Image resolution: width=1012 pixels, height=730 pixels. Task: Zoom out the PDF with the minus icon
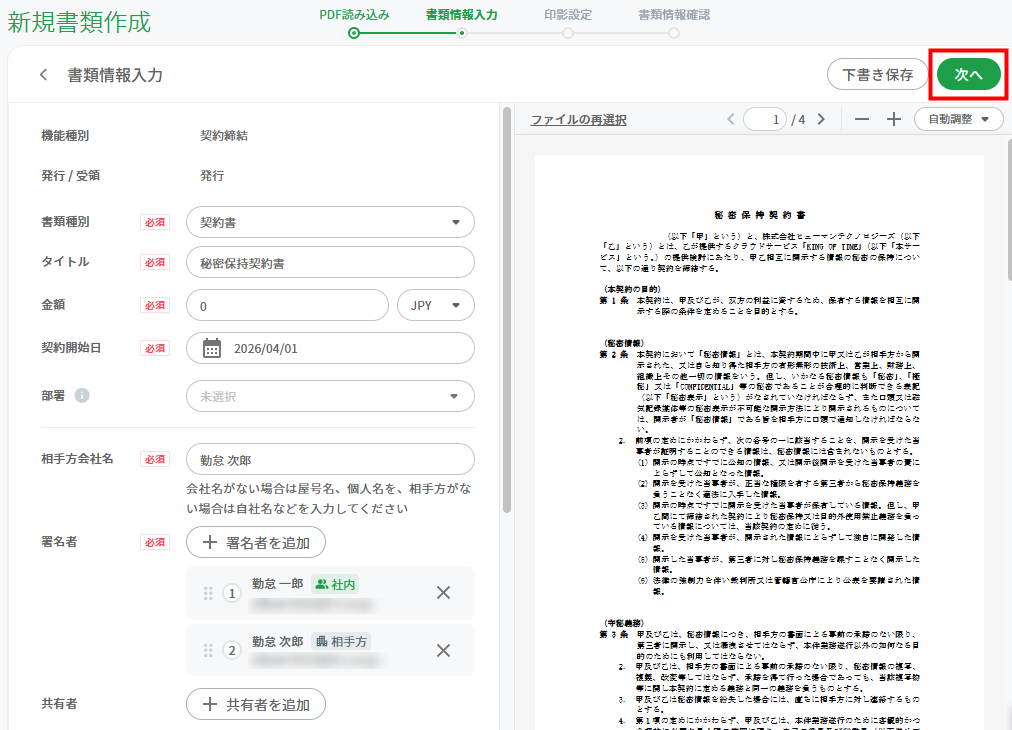862,119
